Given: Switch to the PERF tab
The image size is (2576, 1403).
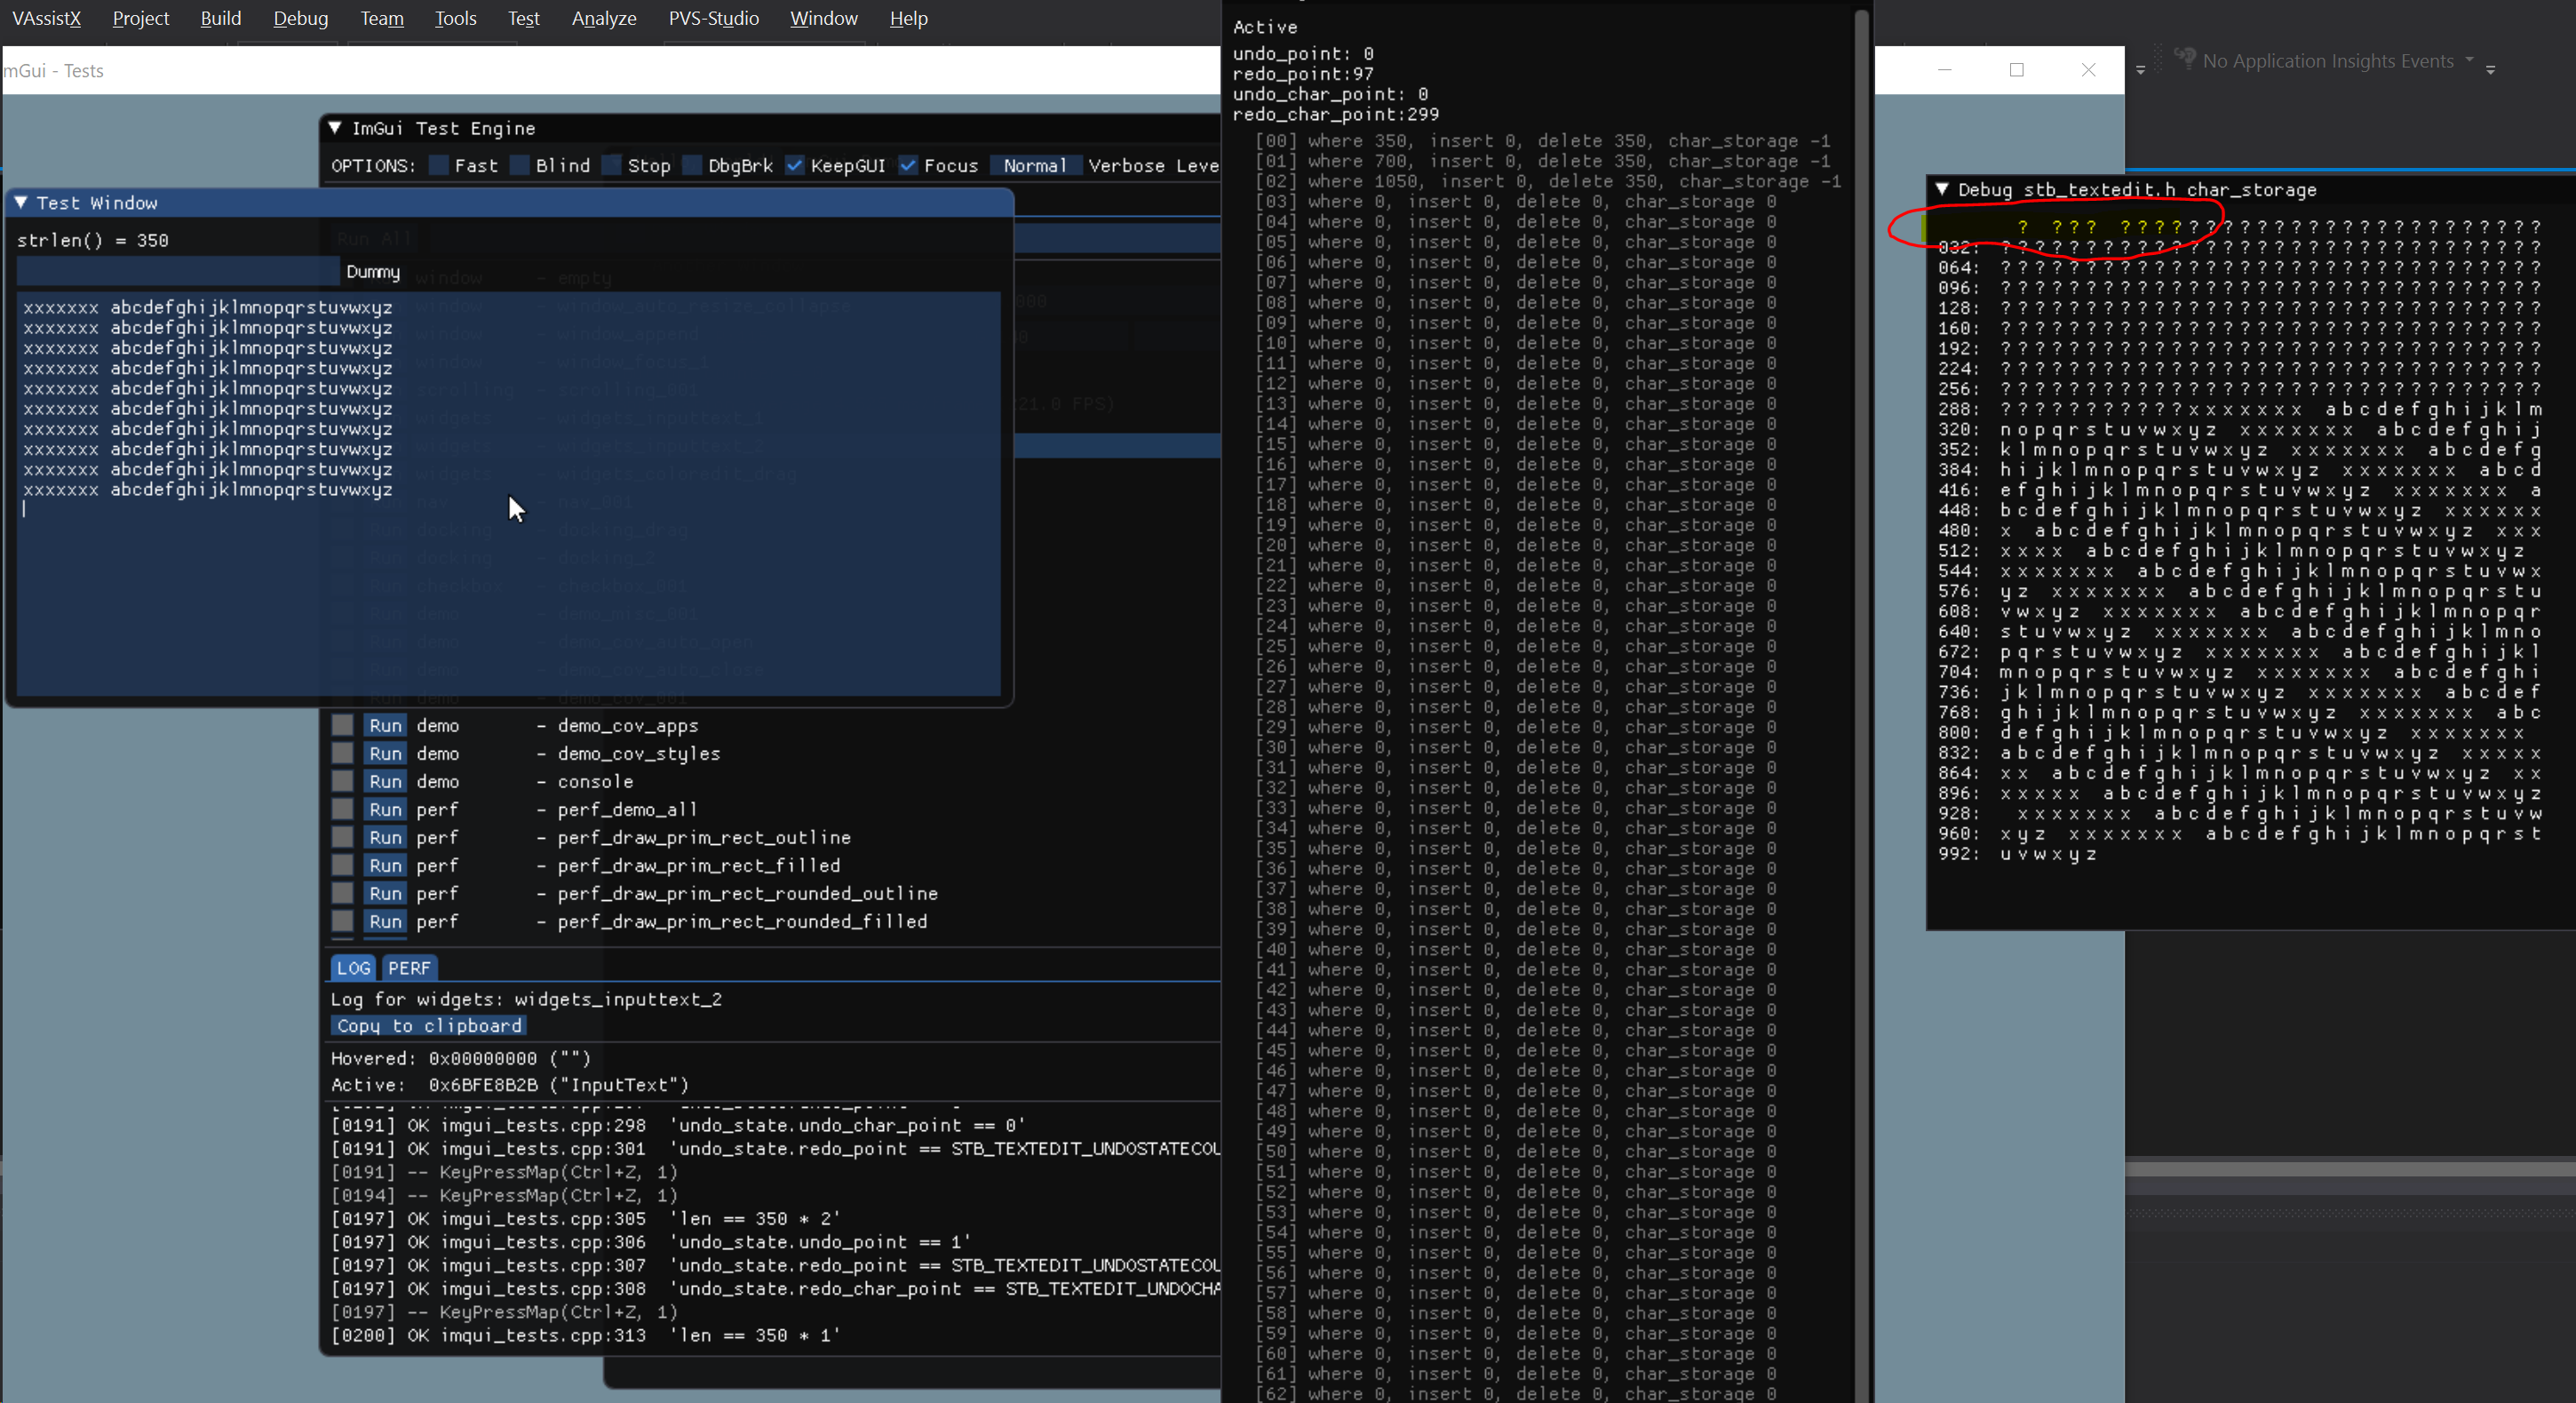Looking at the screenshot, I should coord(410,967).
